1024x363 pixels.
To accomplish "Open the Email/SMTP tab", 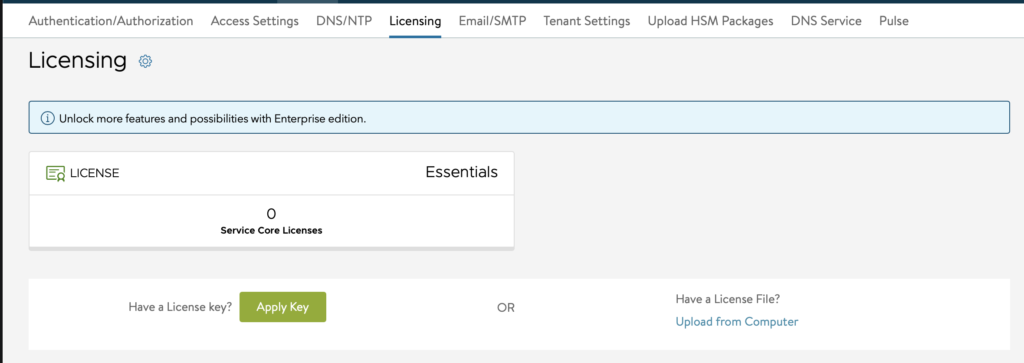I will pos(492,21).
